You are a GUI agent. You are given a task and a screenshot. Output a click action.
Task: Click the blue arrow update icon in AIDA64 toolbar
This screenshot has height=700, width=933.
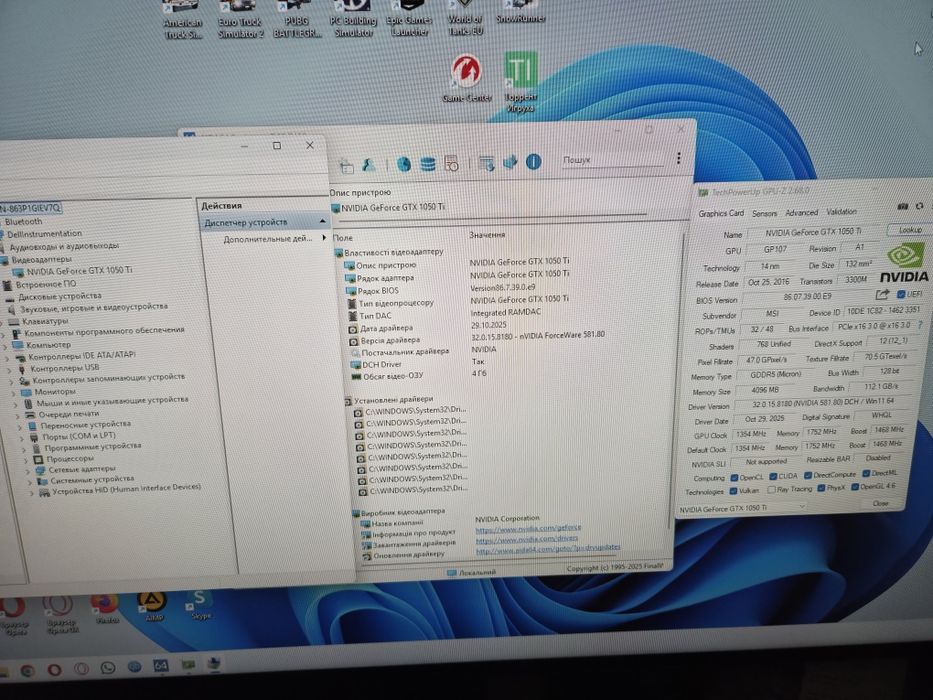point(510,162)
